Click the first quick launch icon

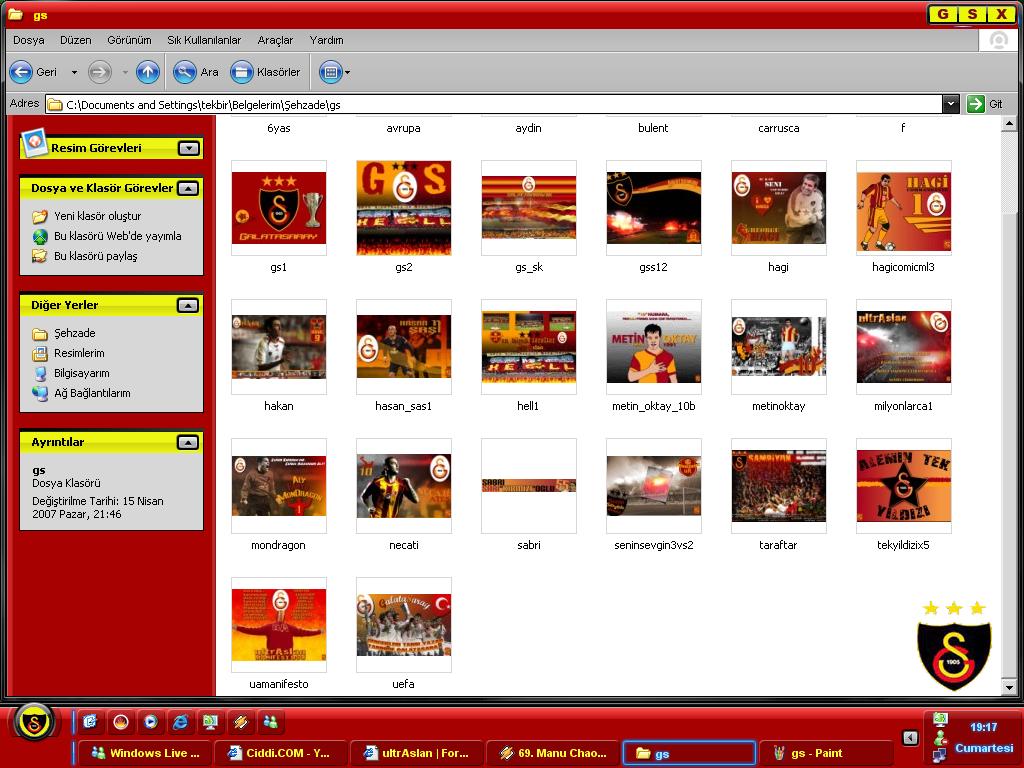click(x=90, y=722)
